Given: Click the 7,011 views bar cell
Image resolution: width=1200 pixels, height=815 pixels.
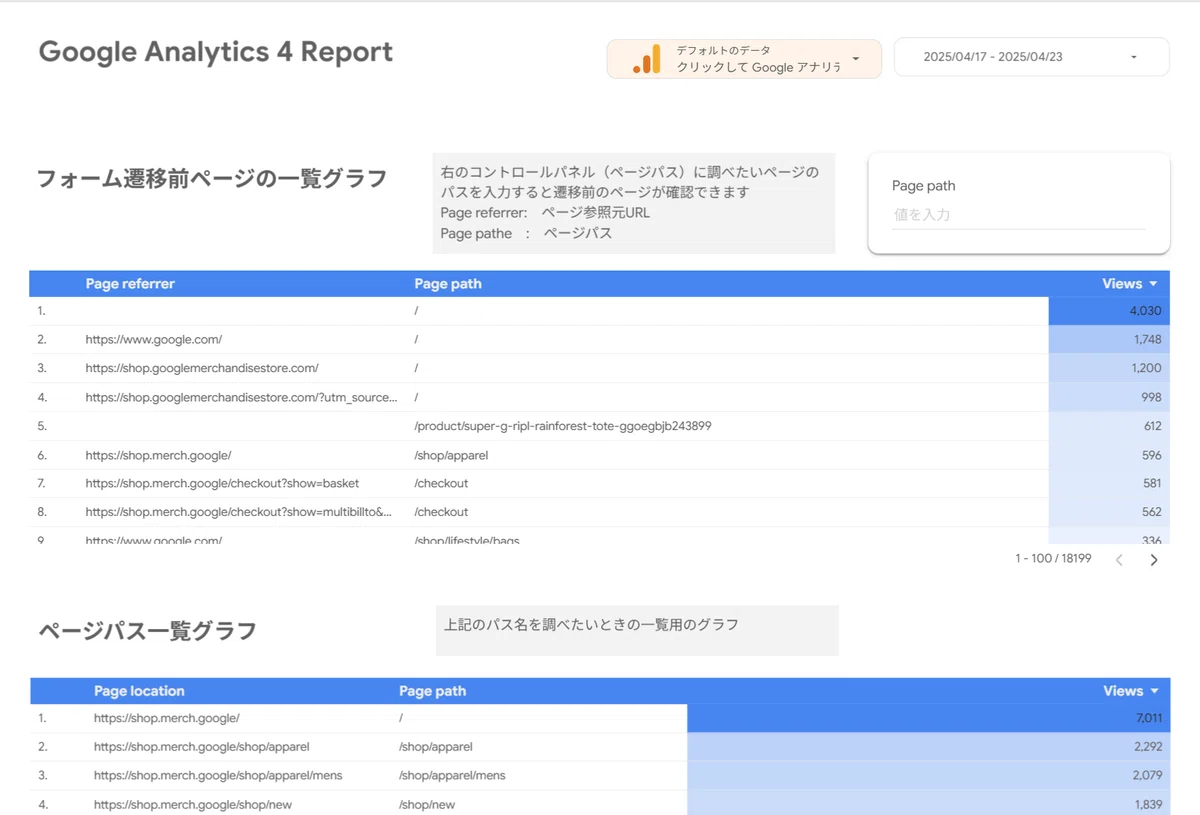Looking at the screenshot, I should tap(929, 718).
